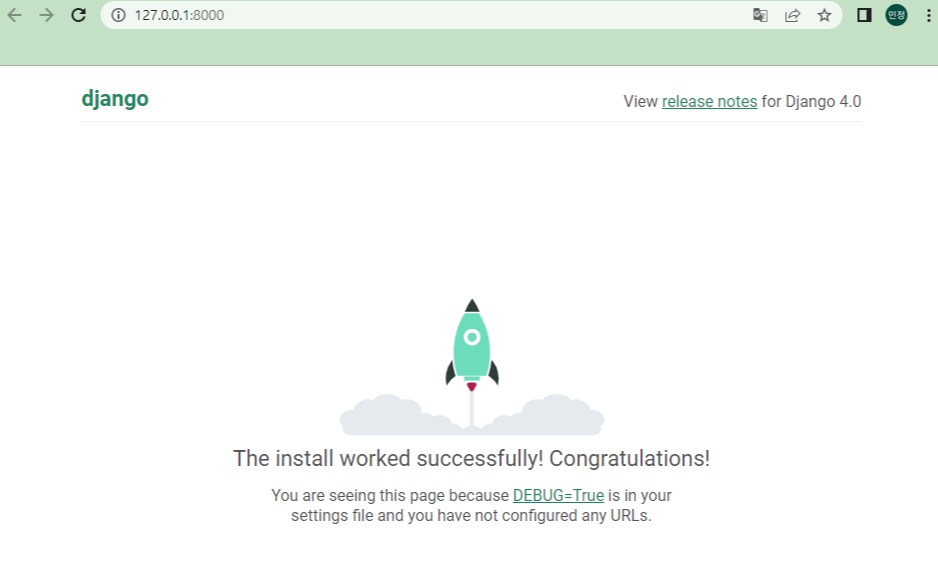
Task: Click the rocket illustration
Action: click(472, 366)
